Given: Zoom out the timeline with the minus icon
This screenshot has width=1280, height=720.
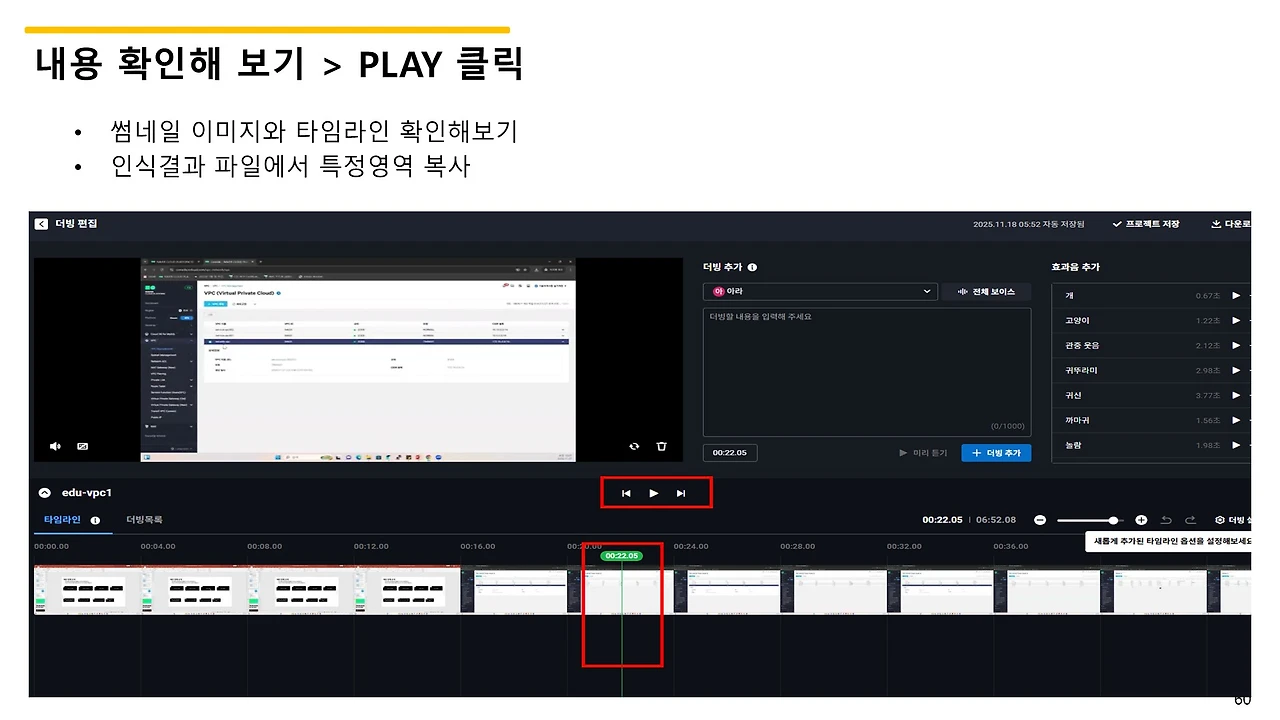Looking at the screenshot, I should pos(1040,519).
